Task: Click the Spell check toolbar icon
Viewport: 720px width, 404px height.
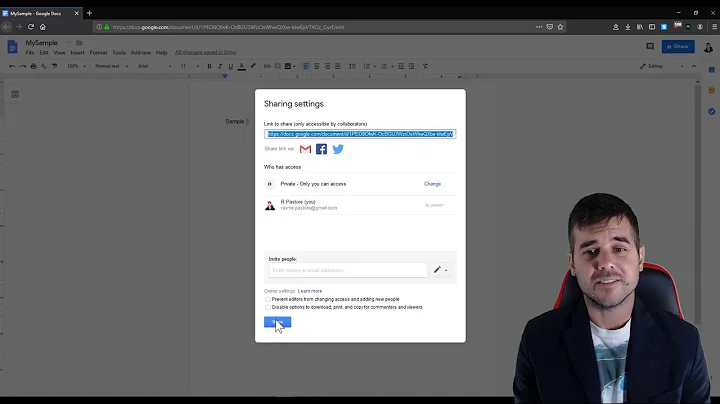Action: [x=44, y=66]
